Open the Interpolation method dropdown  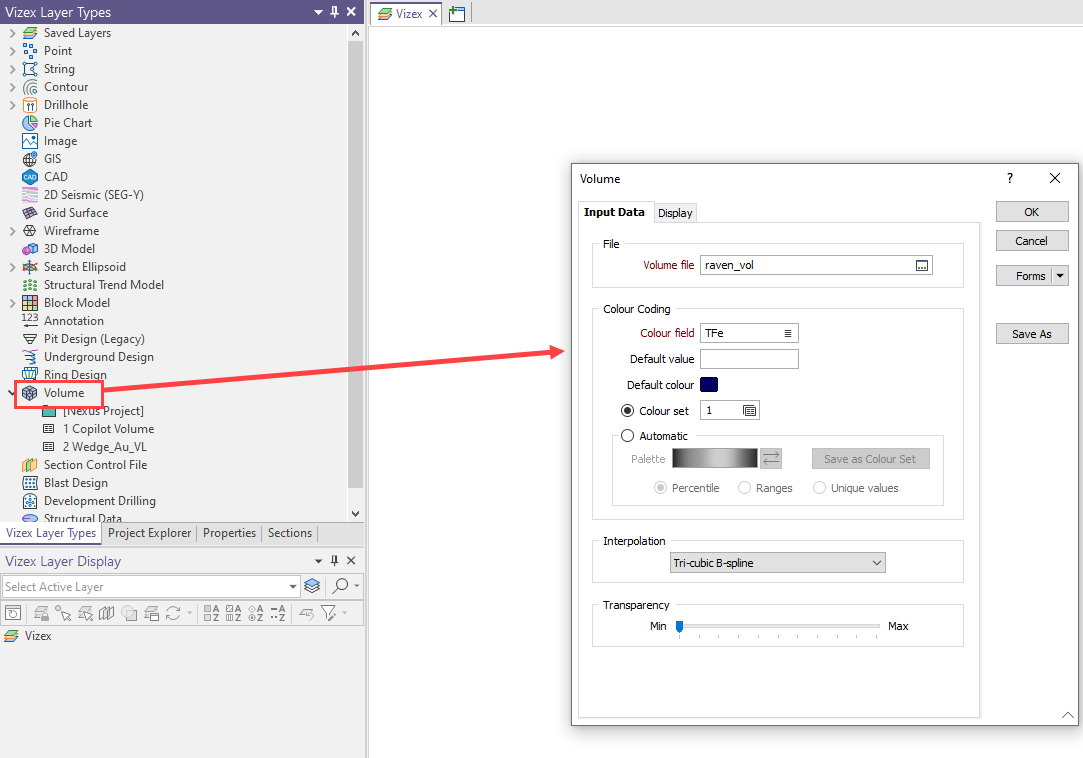tap(778, 563)
